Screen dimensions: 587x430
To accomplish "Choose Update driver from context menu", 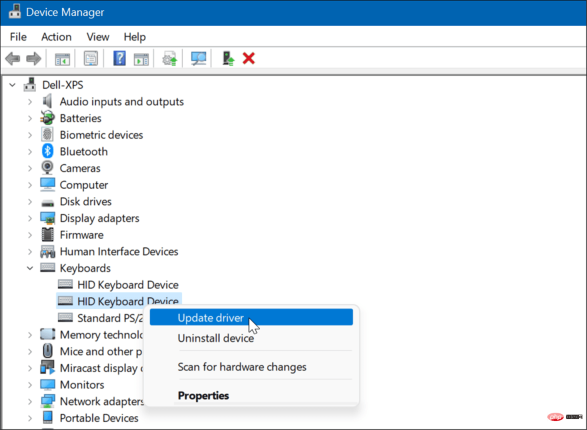I will [x=251, y=317].
